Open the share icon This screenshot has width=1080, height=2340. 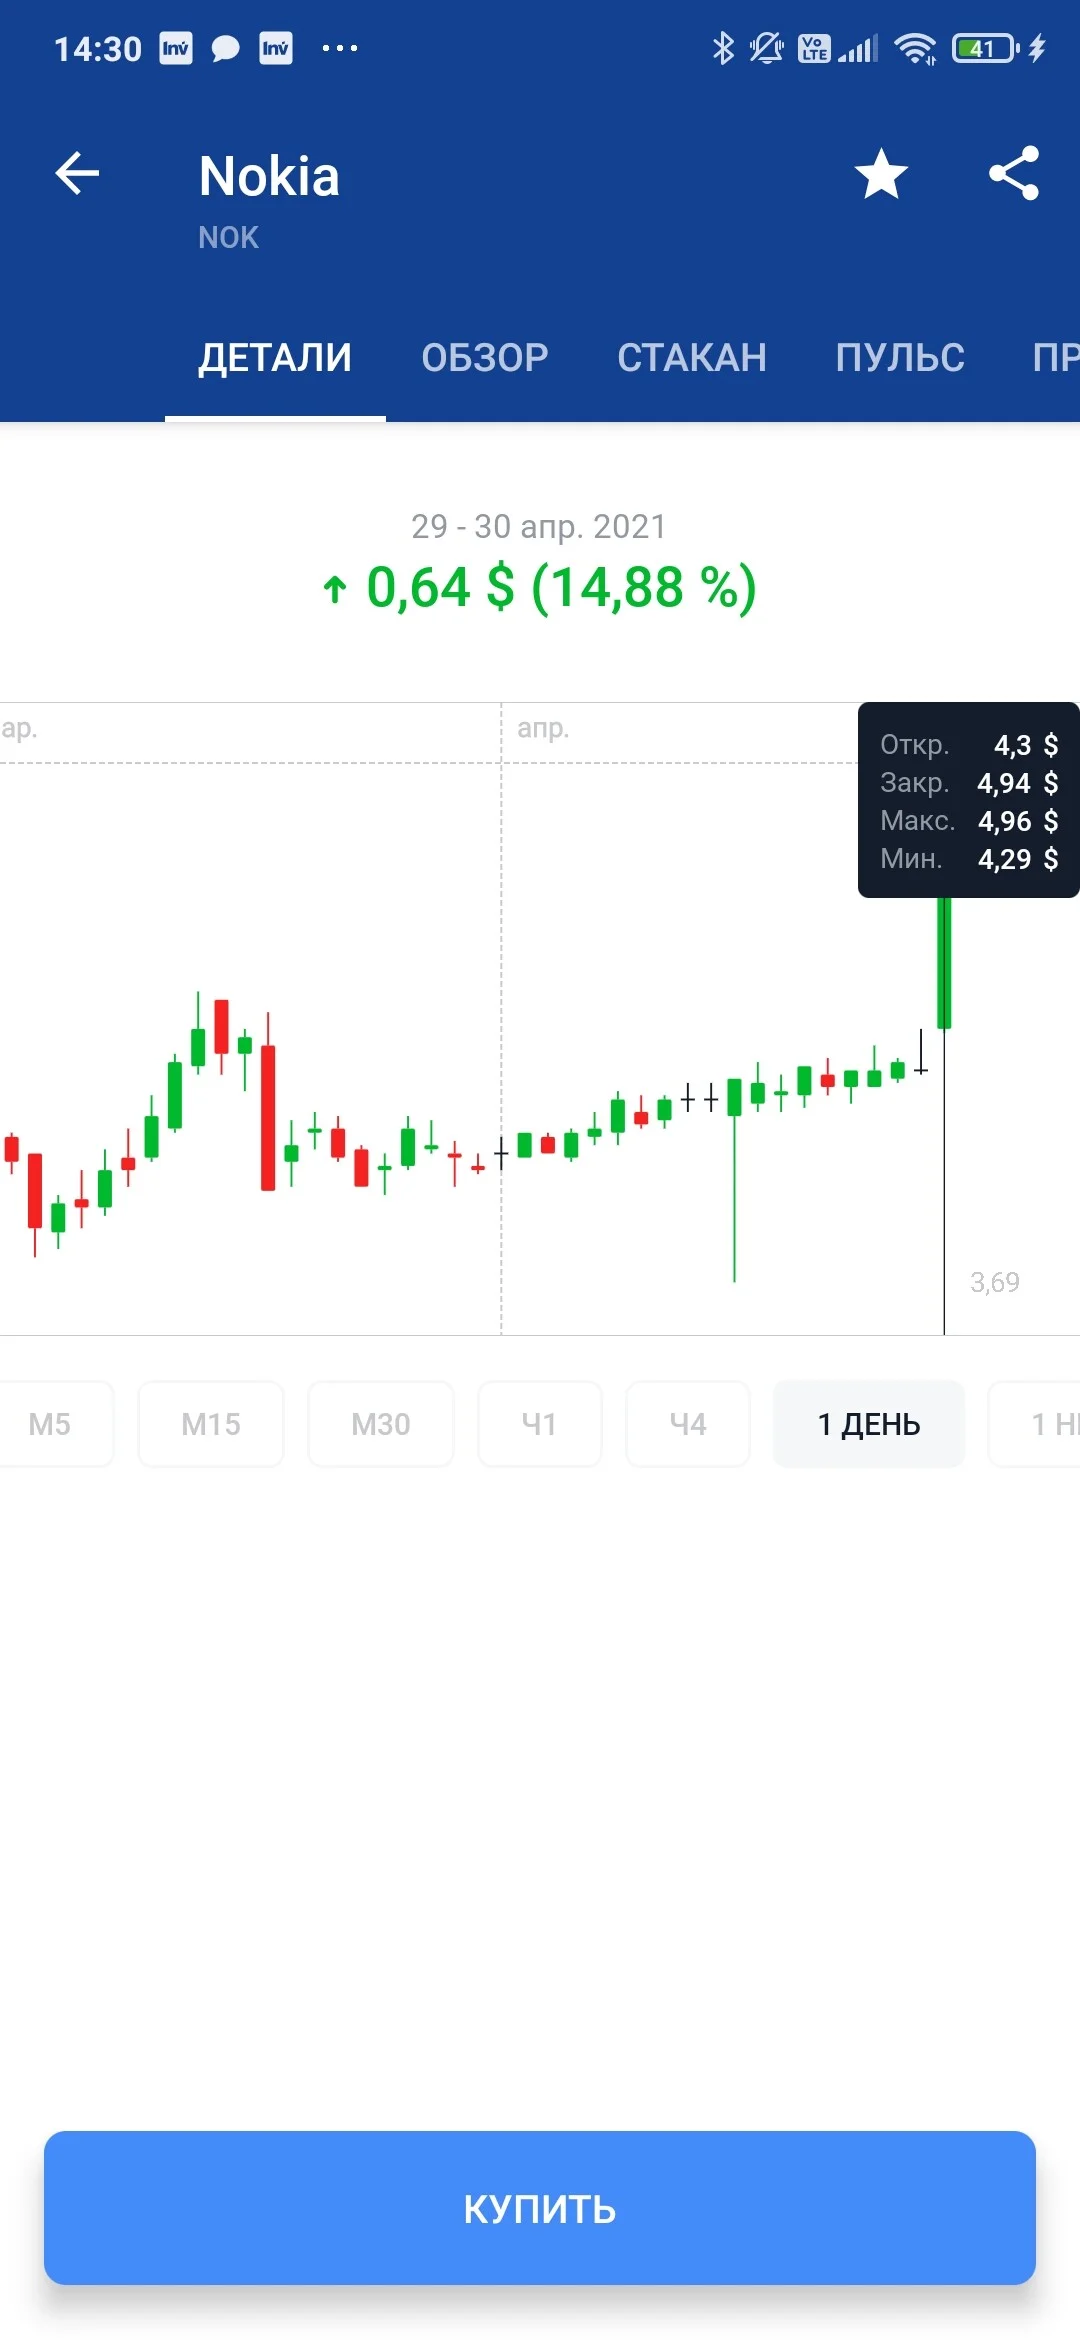tap(1014, 173)
